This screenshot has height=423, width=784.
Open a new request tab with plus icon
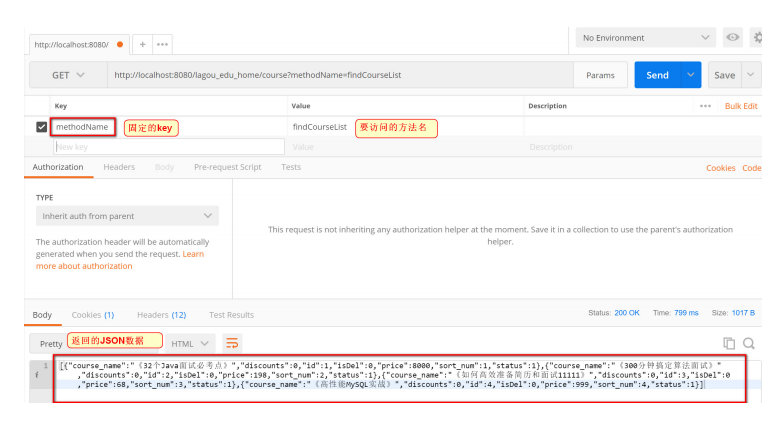[x=142, y=44]
